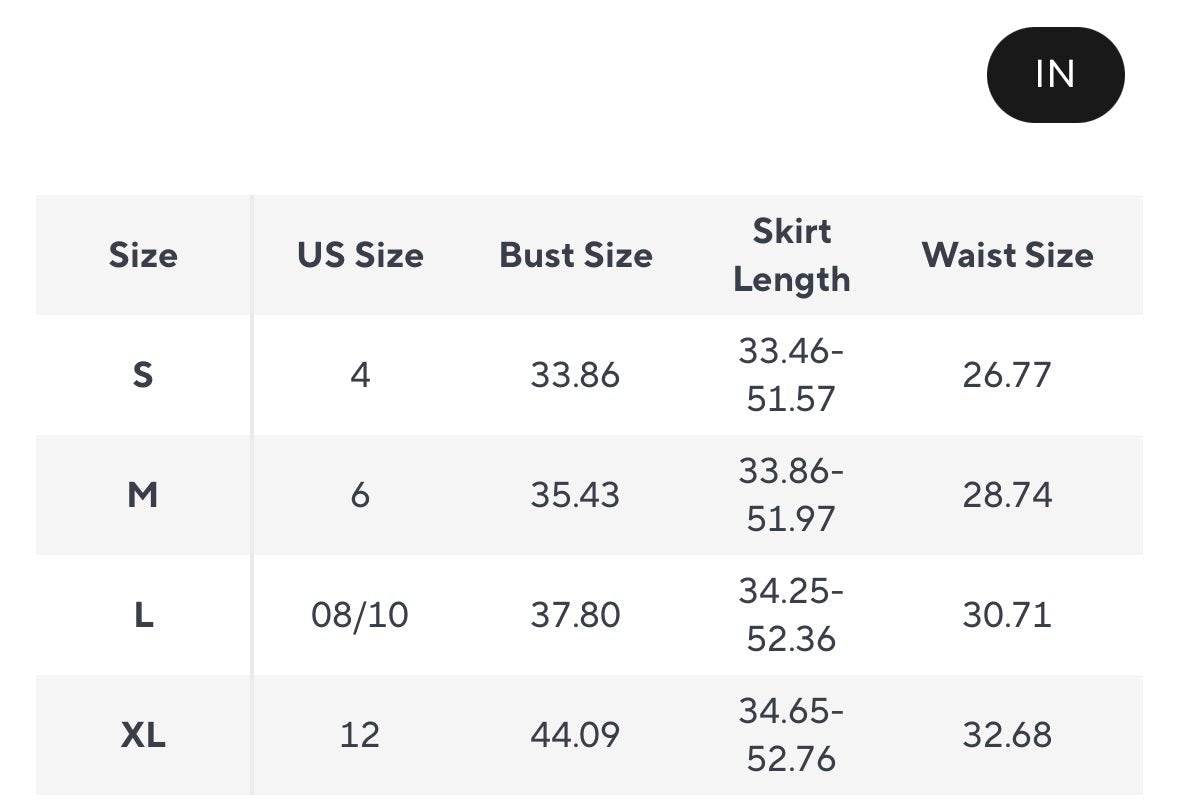Screen dimensions: 1179x812
Task: Toggle the IN unit button
Action: (1055, 75)
